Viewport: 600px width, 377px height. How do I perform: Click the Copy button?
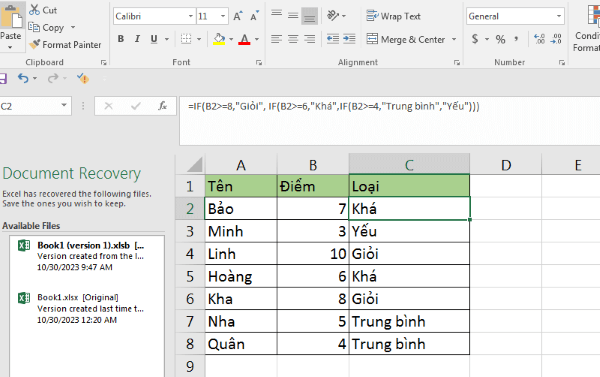click(47, 28)
